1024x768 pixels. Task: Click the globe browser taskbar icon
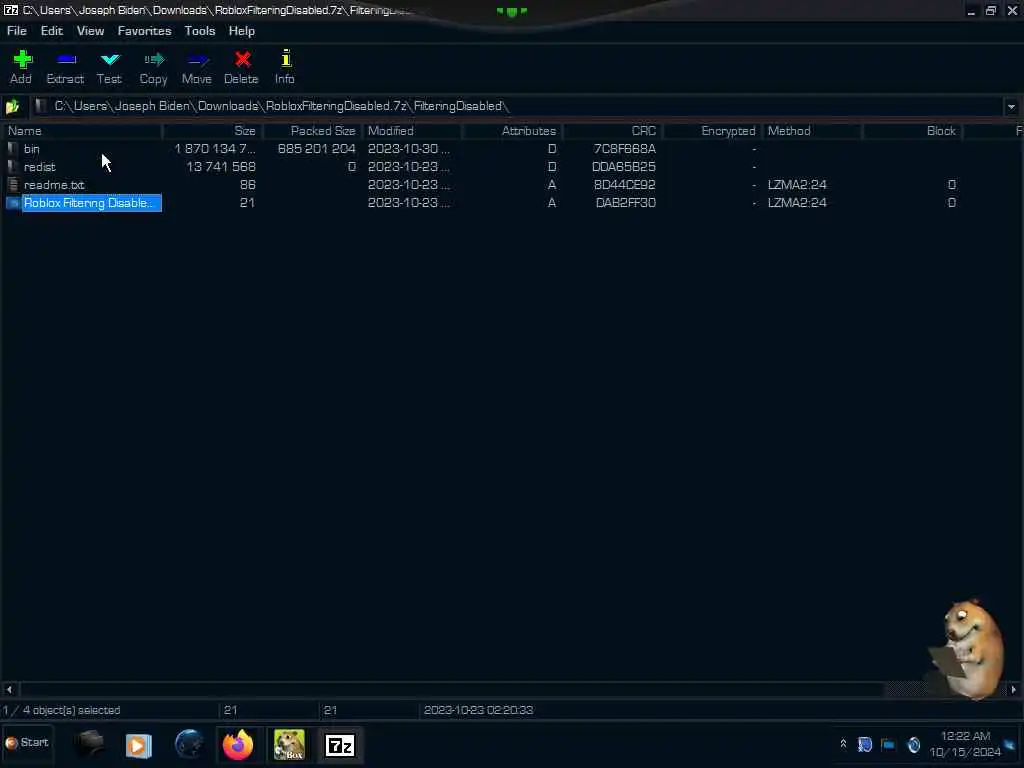(189, 745)
